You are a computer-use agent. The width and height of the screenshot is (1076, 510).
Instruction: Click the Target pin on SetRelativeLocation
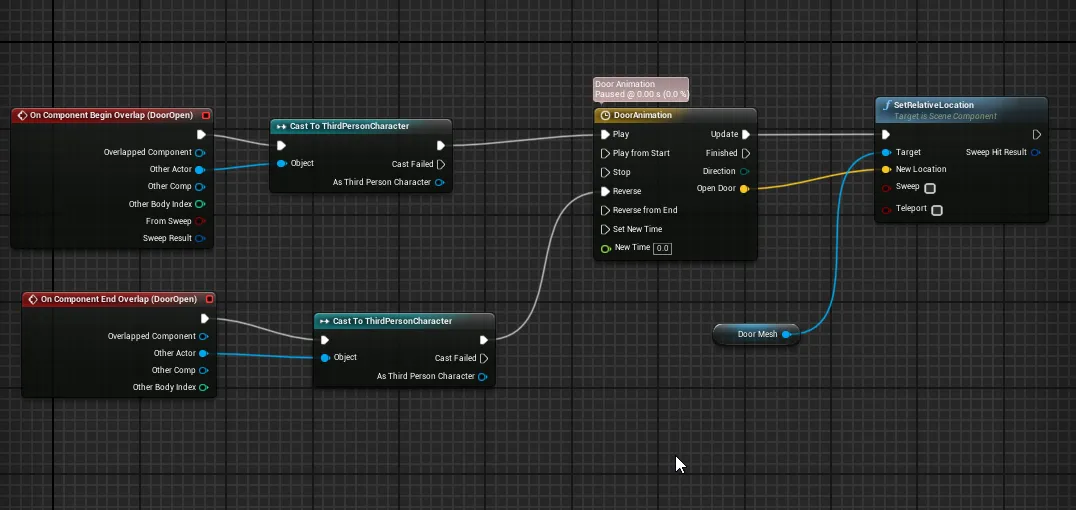[886, 152]
